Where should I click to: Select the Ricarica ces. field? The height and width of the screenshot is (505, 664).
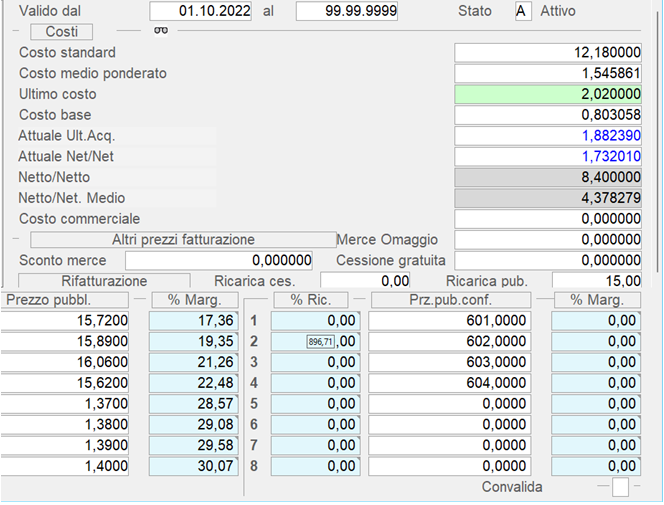click(x=366, y=281)
